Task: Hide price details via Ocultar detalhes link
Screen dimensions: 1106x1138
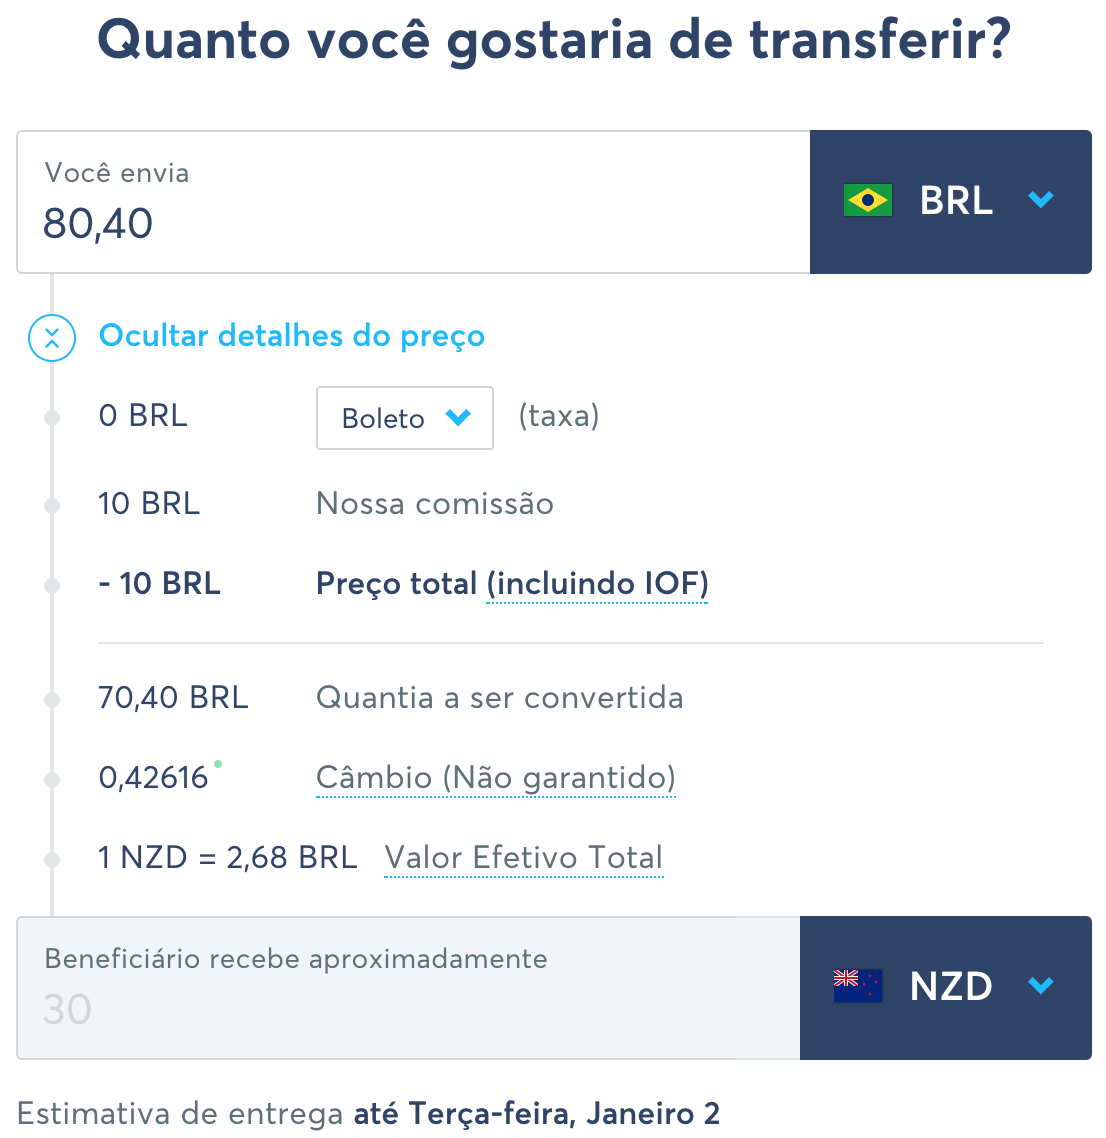Action: tap(292, 336)
